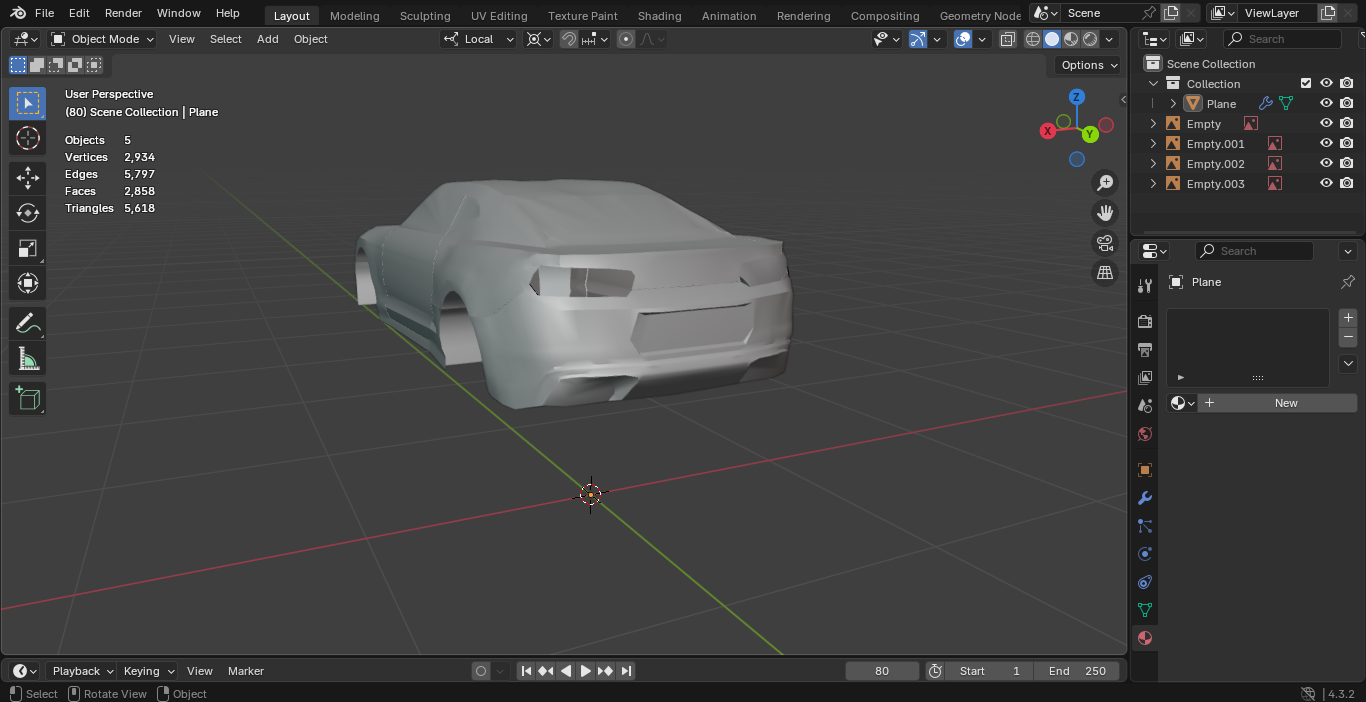Switch to wireframe viewport shading
Image resolution: width=1366 pixels, height=702 pixels.
[1033, 39]
